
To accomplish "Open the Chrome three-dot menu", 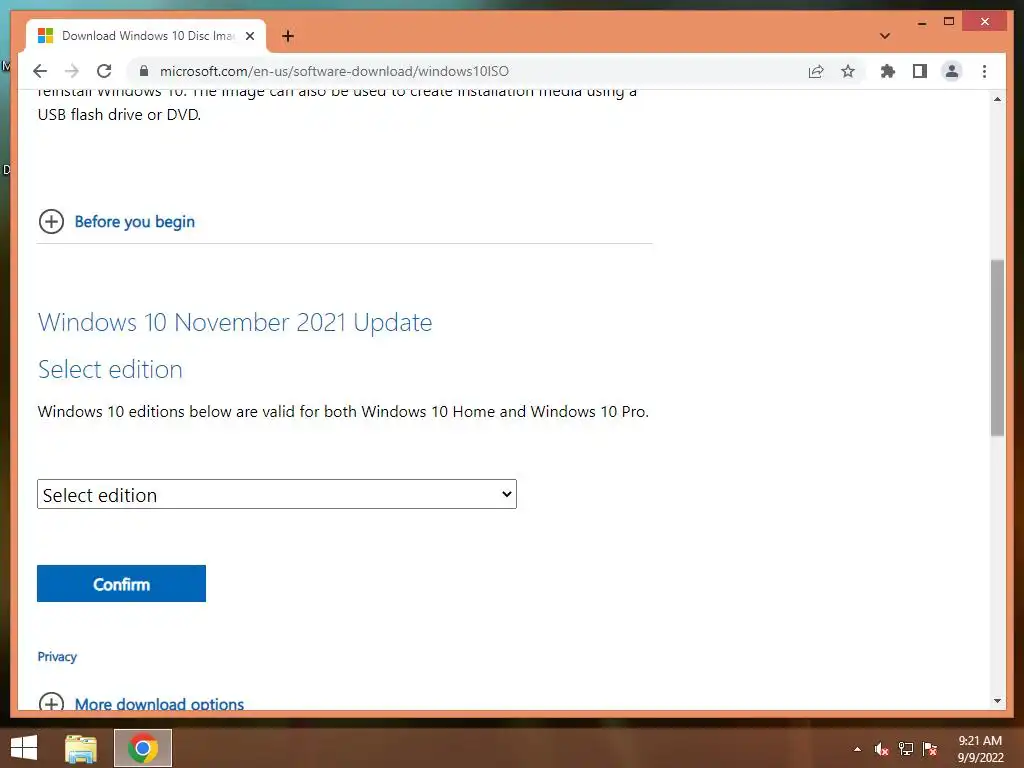I will 984,71.
